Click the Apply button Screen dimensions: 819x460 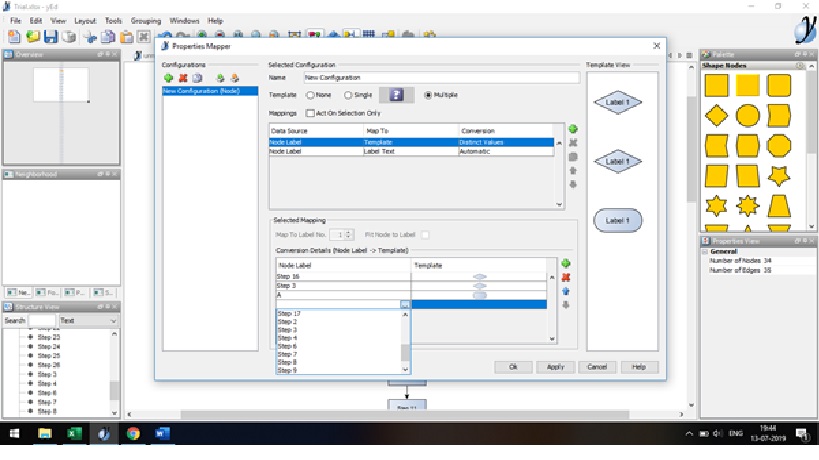(x=556, y=367)
